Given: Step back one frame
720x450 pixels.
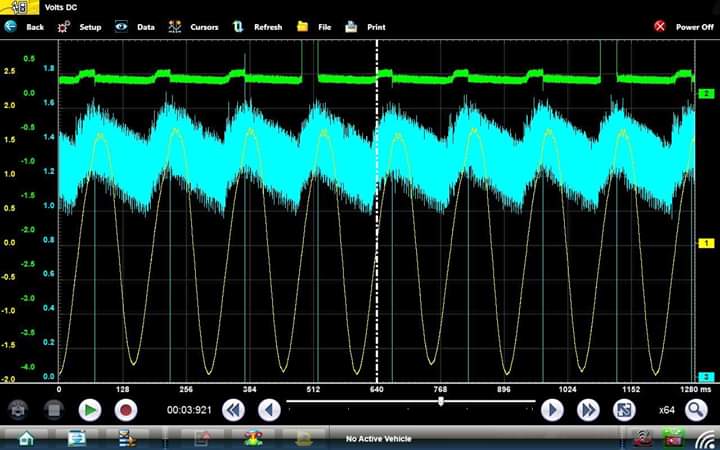Looking at the screenshot, I should click(x=268, y=409).
